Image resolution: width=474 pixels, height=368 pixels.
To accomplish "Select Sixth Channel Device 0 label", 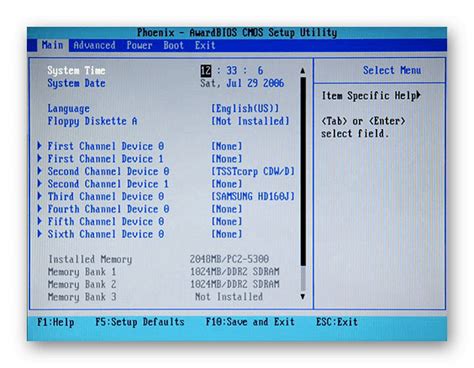I will tap(106, 234).
